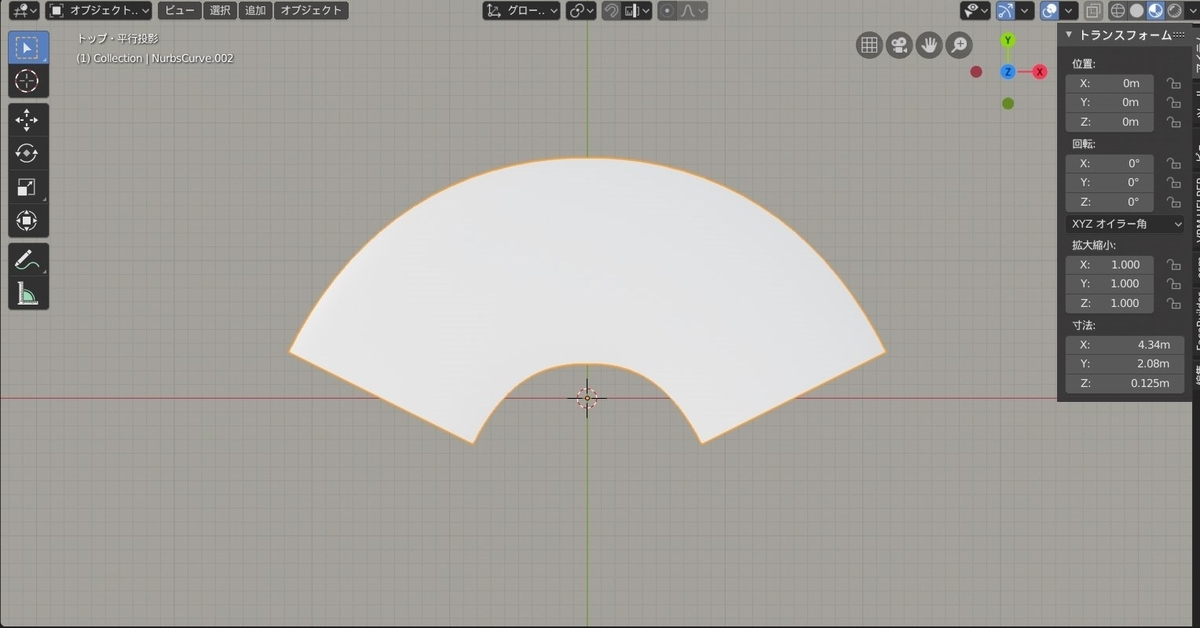Screen dimensions: 1200x628
Task: Open the object mode dropdown
Action: tap(100, 11)
